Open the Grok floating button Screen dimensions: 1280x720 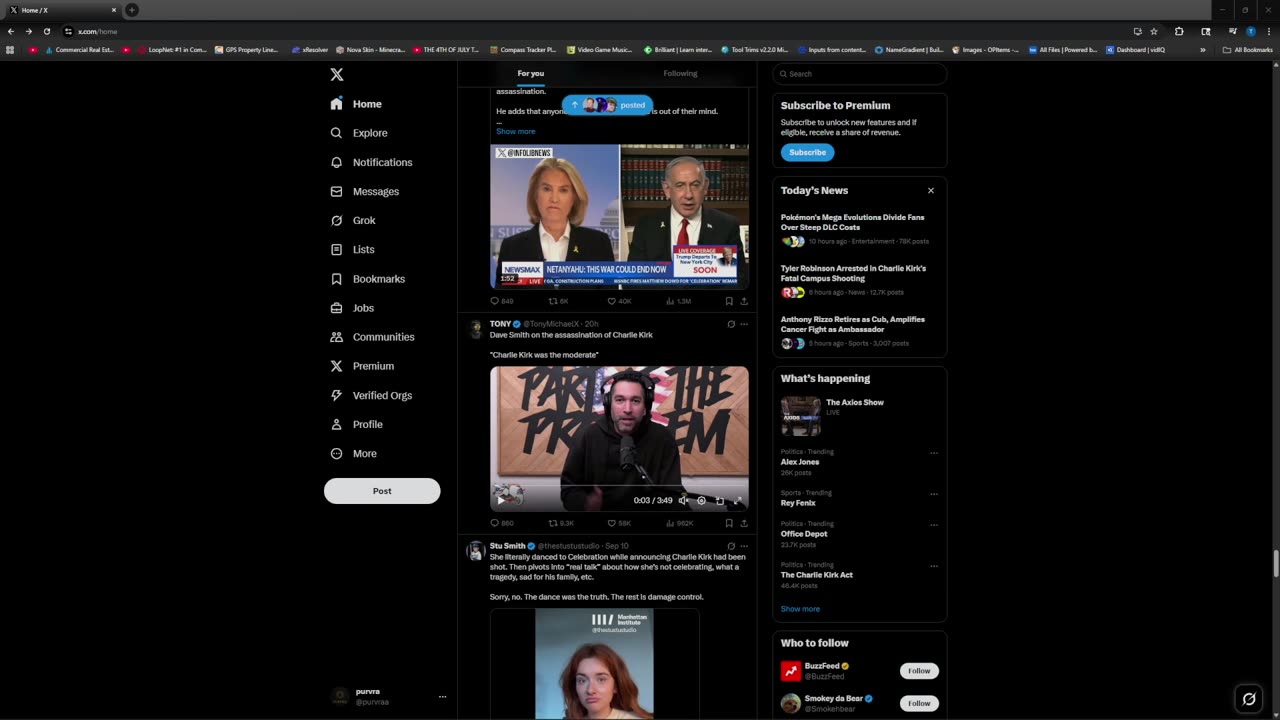pos(1248,699)
